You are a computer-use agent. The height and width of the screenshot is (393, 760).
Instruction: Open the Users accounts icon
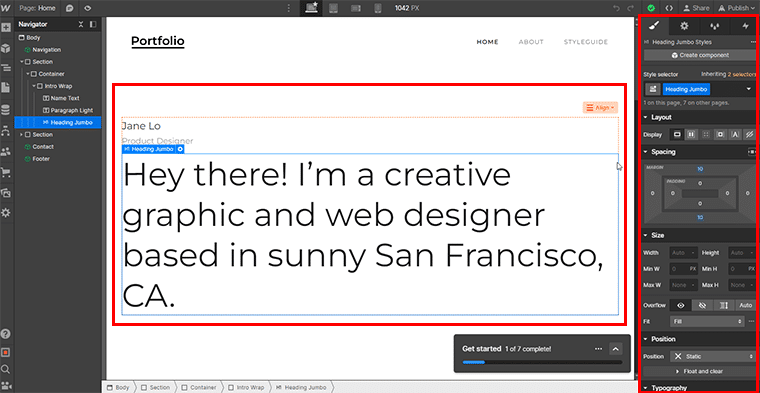[6, 152]
